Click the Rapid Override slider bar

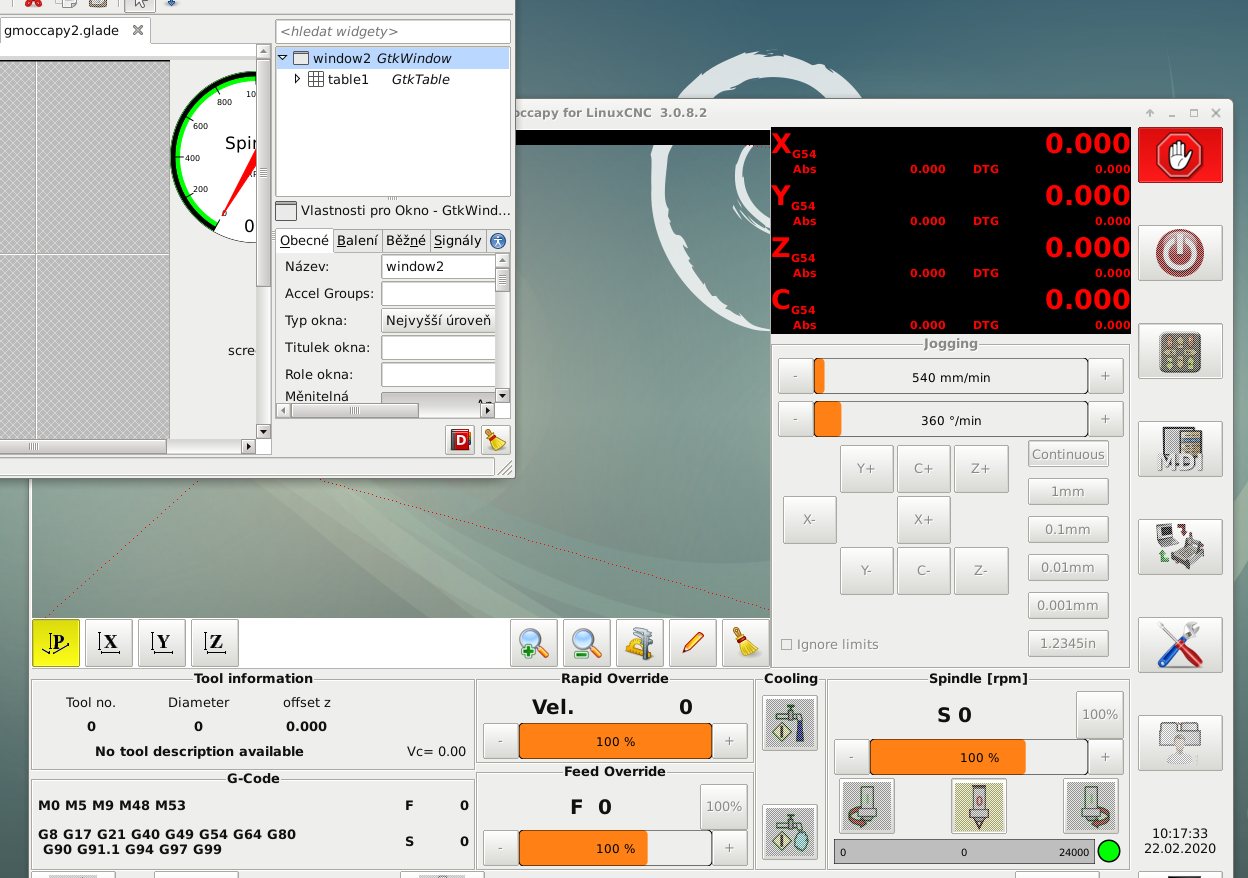(615, 742)
